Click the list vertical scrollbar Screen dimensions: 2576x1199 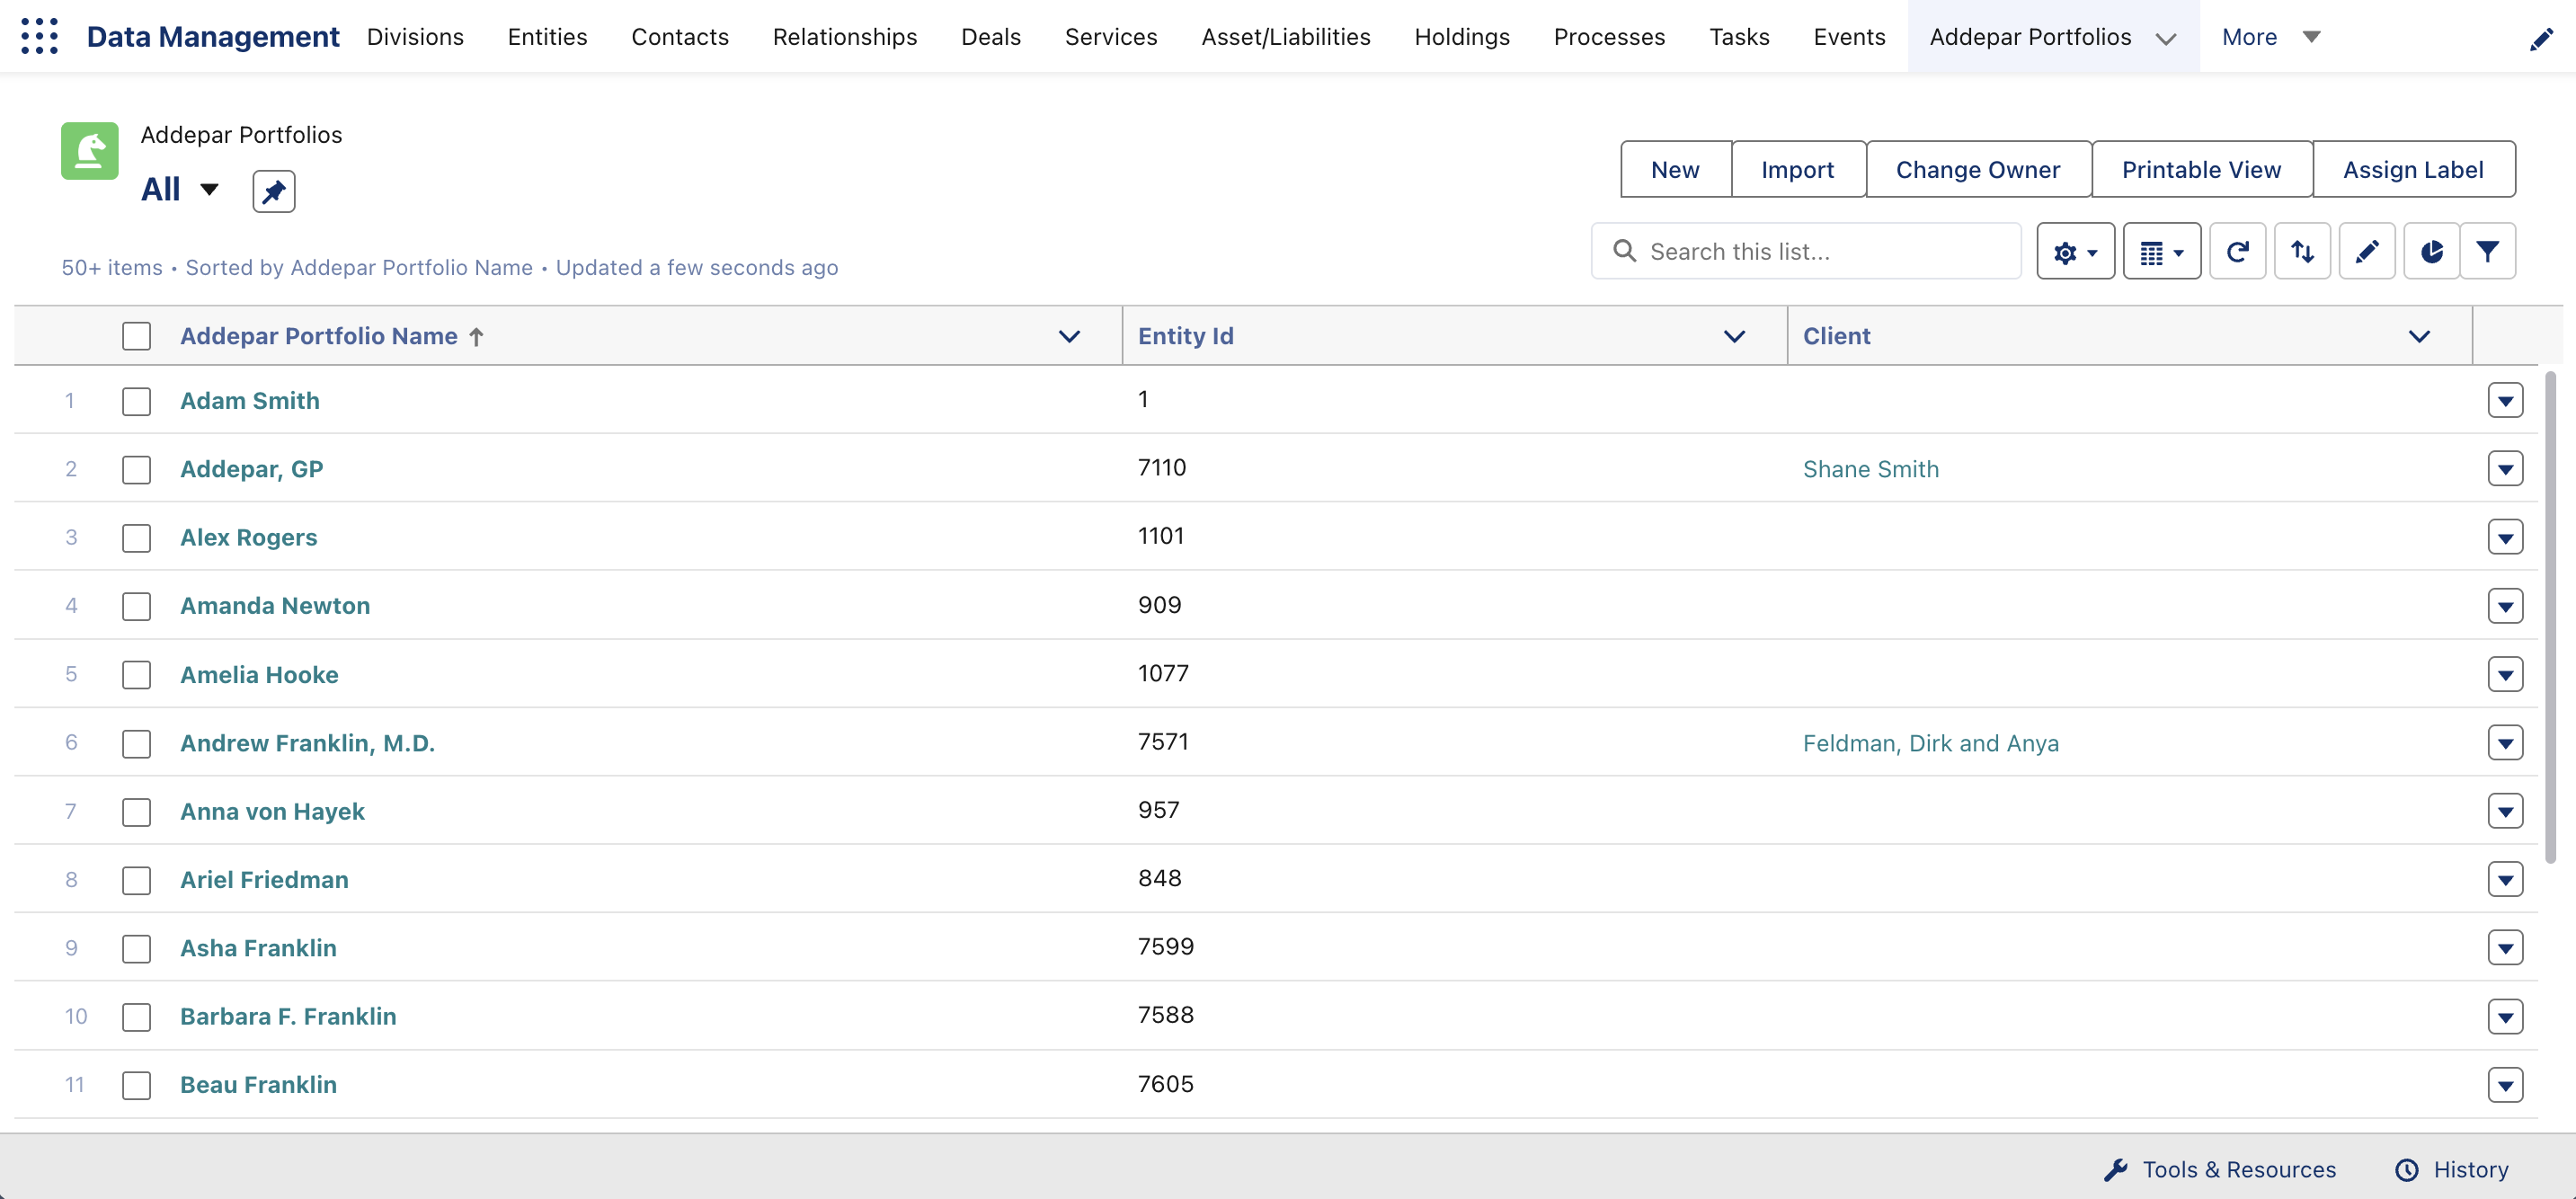click(2550, 617)
